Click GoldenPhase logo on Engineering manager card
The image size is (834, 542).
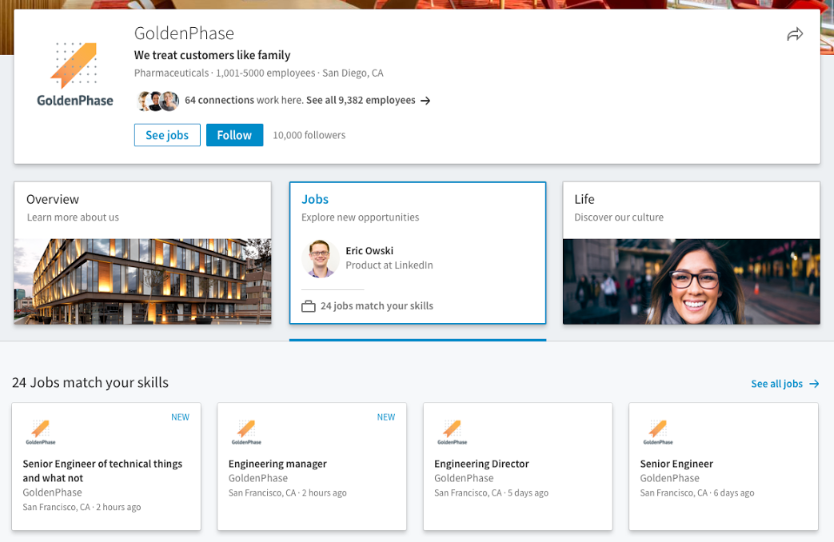coord(246,432)
